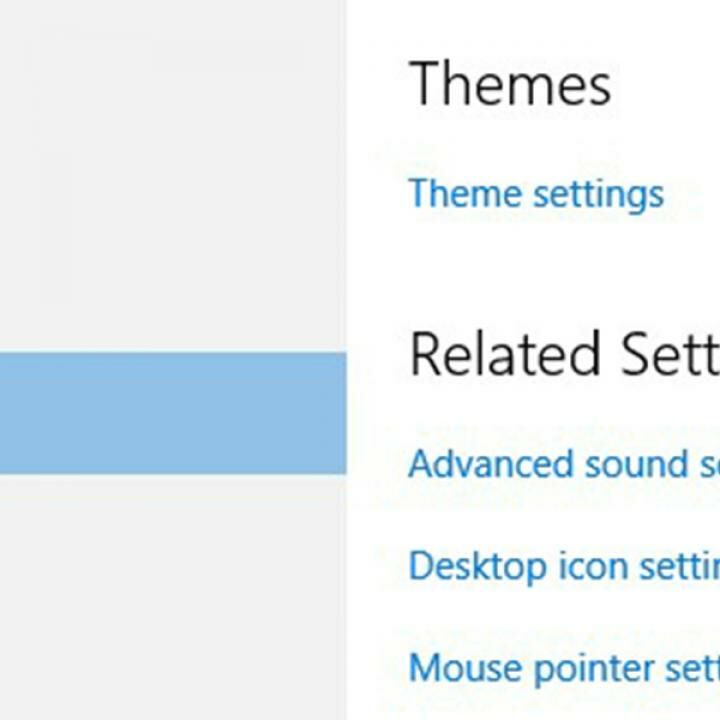The height and width of the screenshot is (720, 720).
Task: Click gray sidebar area below highlighted item
Action: [172, 600]
